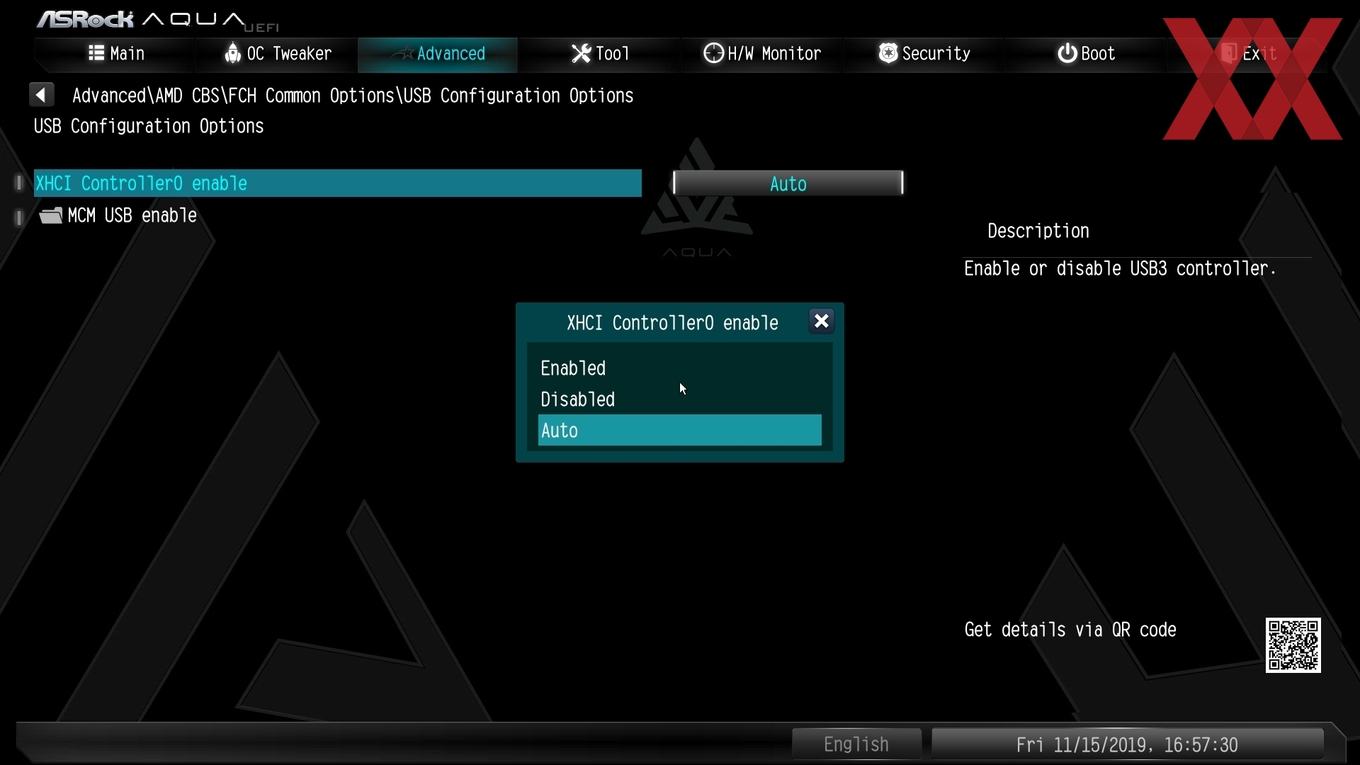Choose the highlighted Auto option
Screen dimensions: 1360x765
tap(679, 430)
